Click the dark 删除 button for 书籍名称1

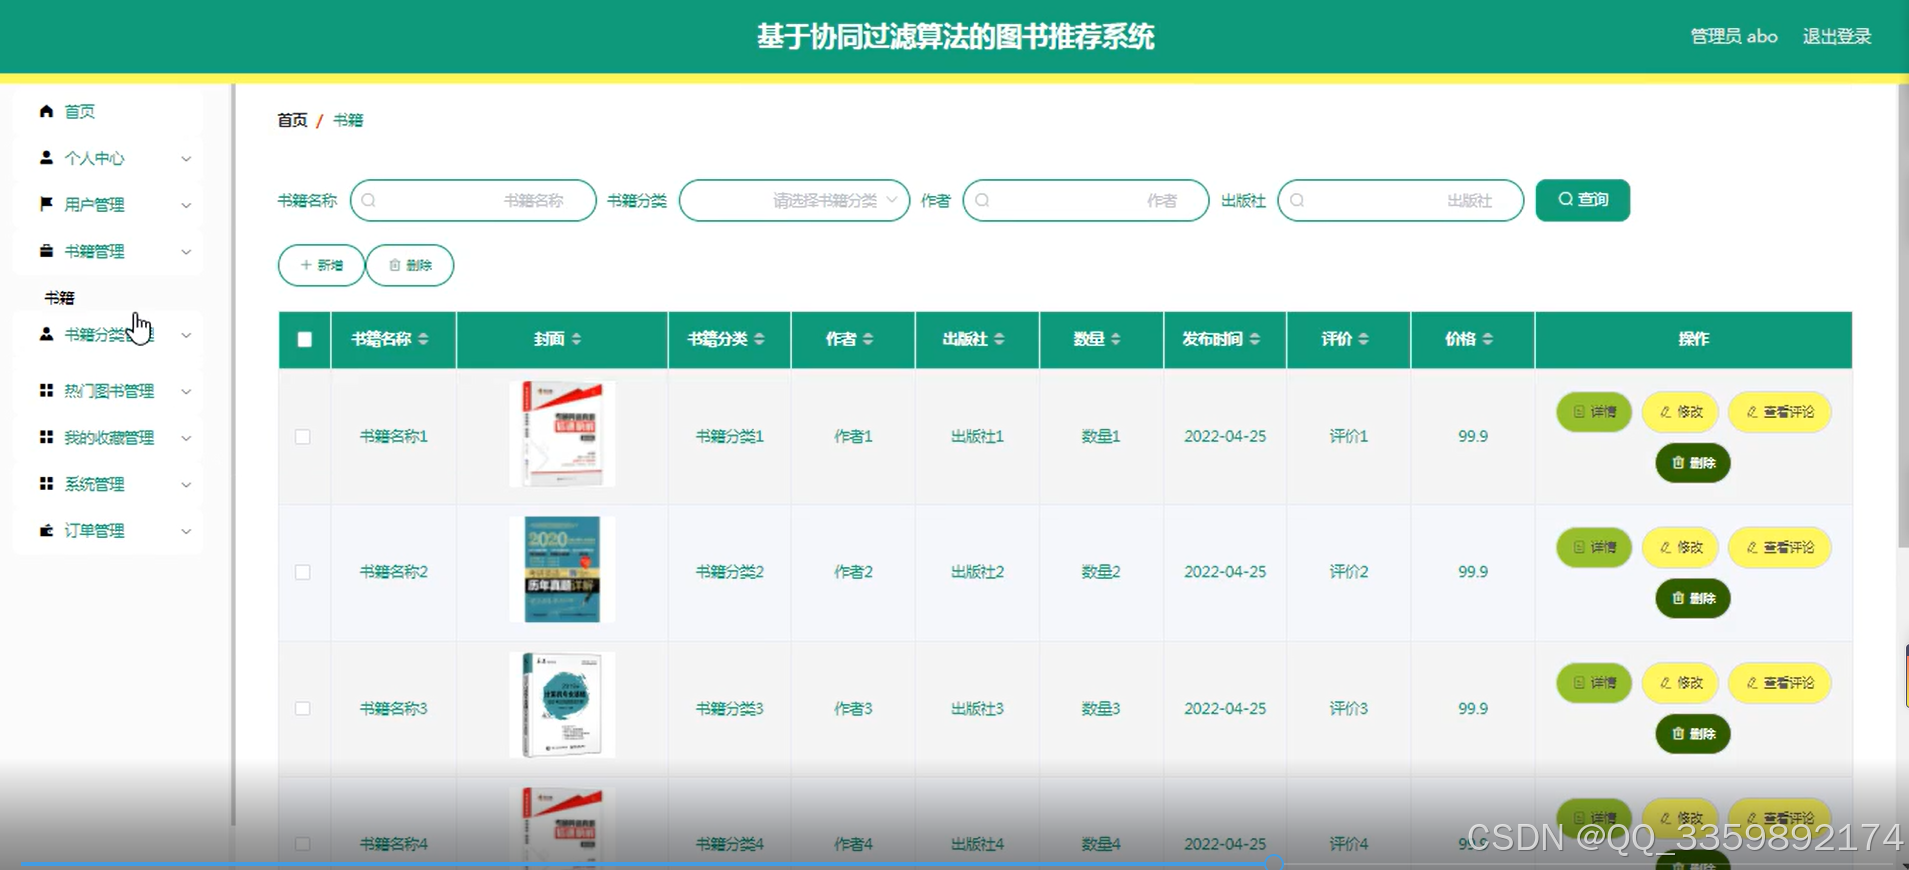[1693, 463]
